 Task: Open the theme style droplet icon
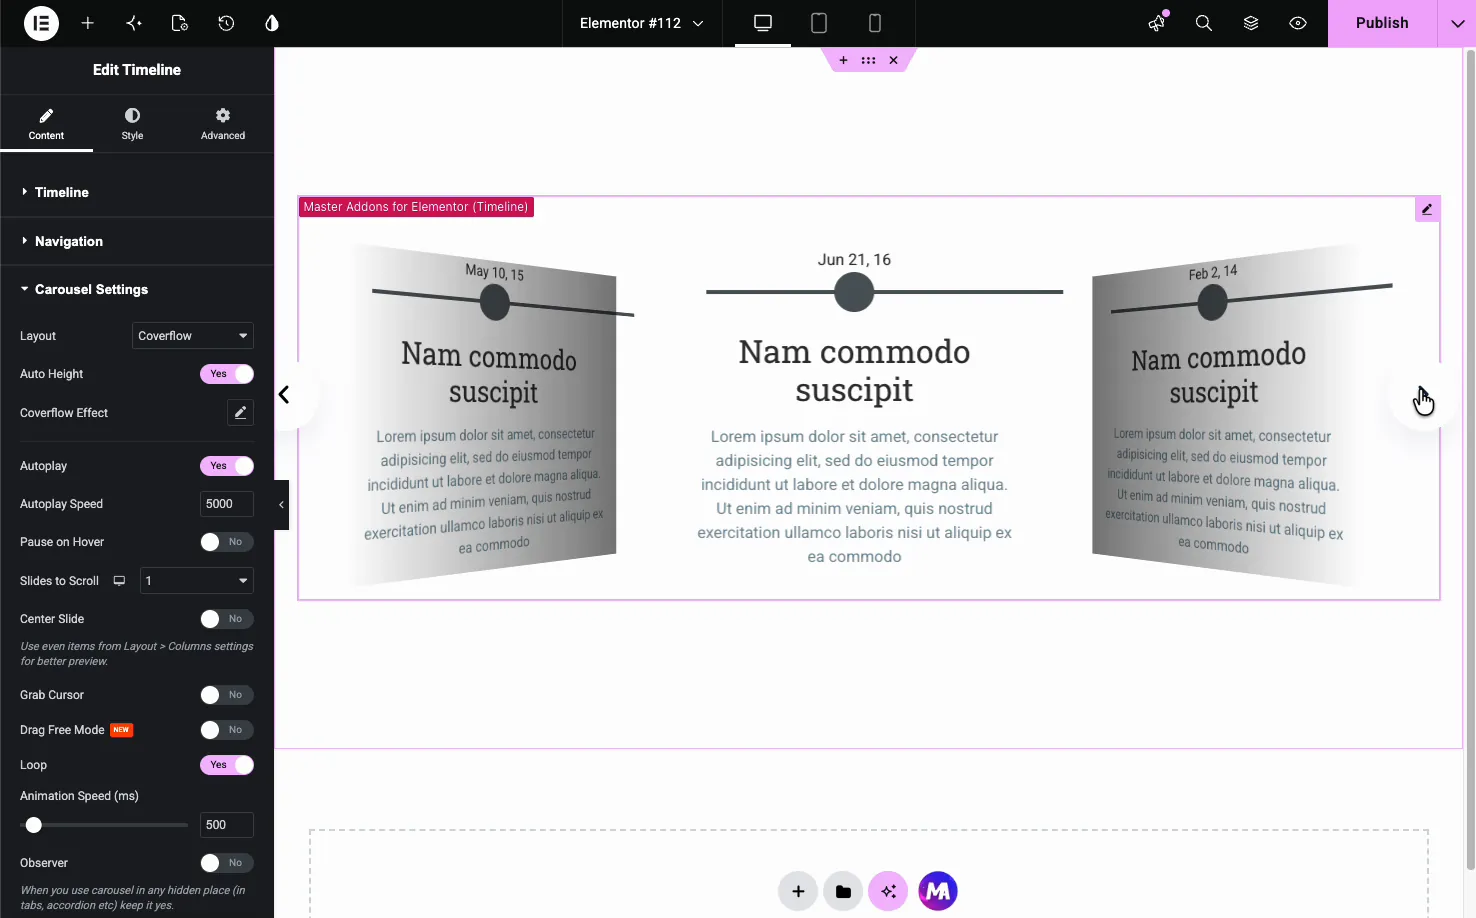point(272,23)
